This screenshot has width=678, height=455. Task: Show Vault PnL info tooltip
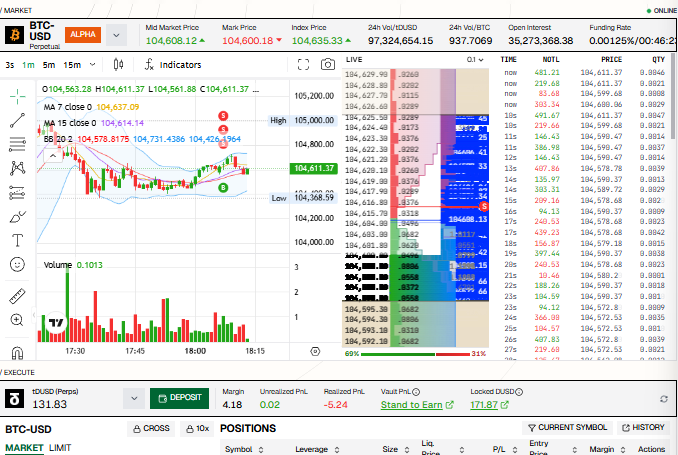tap(416, 392)
